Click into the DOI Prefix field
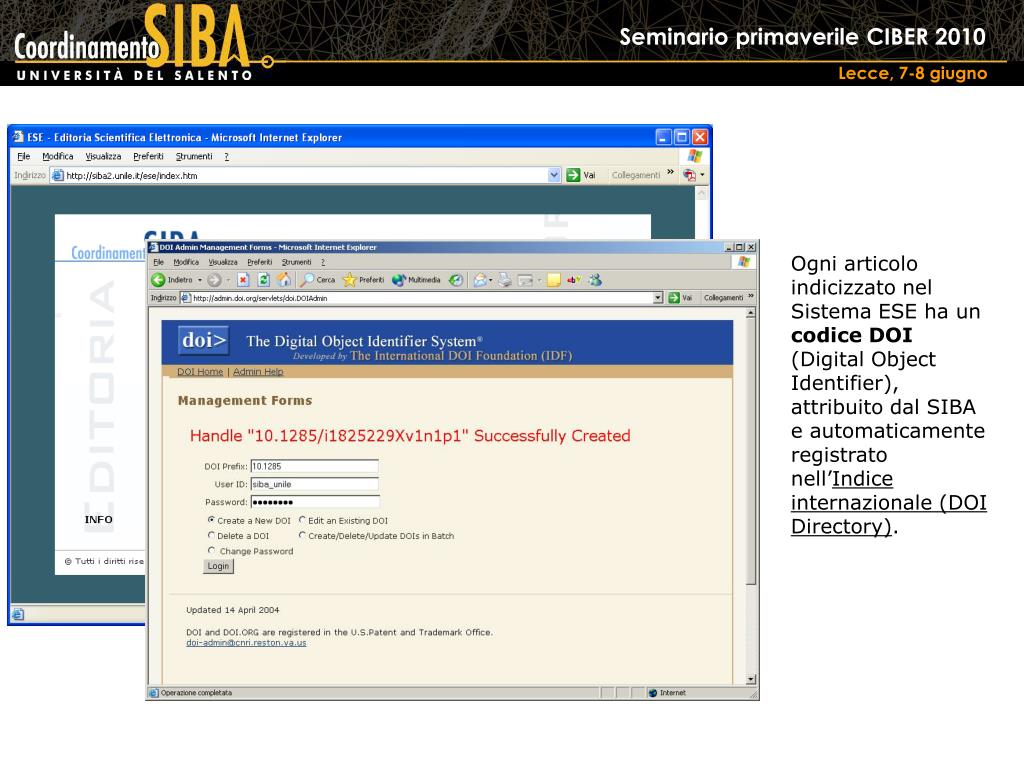This screenshot has width=1024, height=768. pyautogui.click(x=315, y=466)
